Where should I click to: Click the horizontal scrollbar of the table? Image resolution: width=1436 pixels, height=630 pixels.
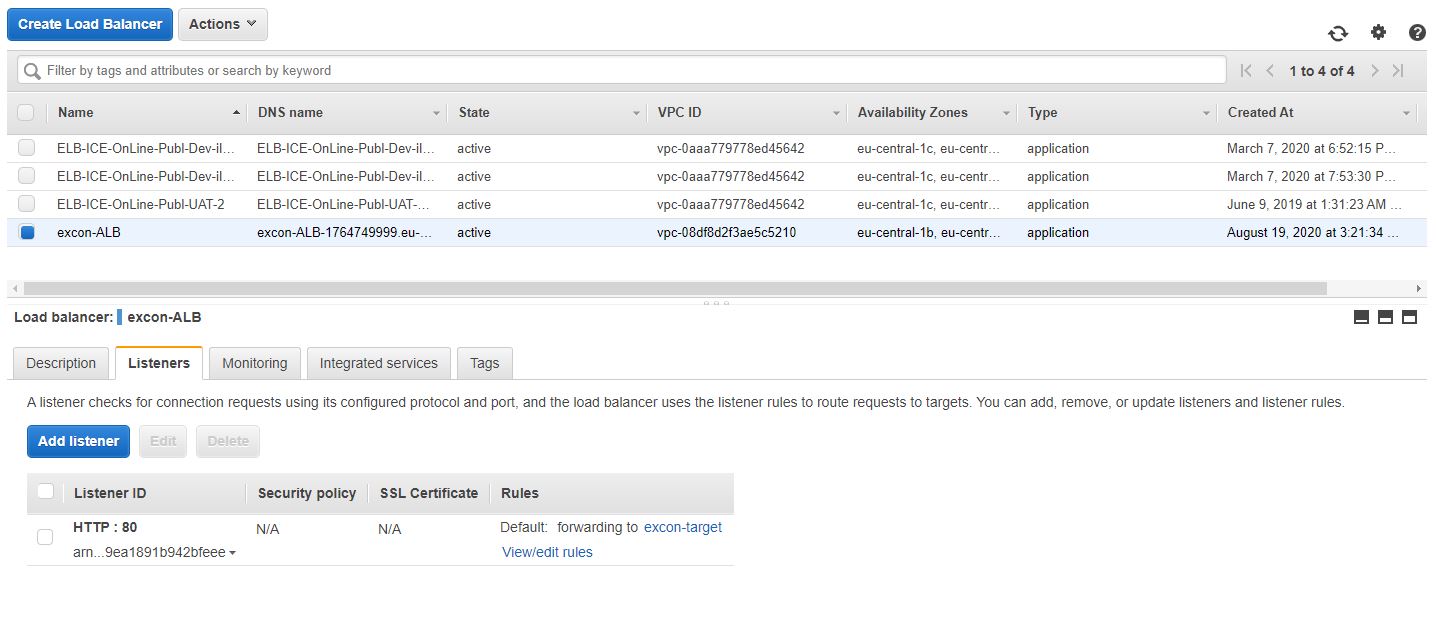coord(670,288)
